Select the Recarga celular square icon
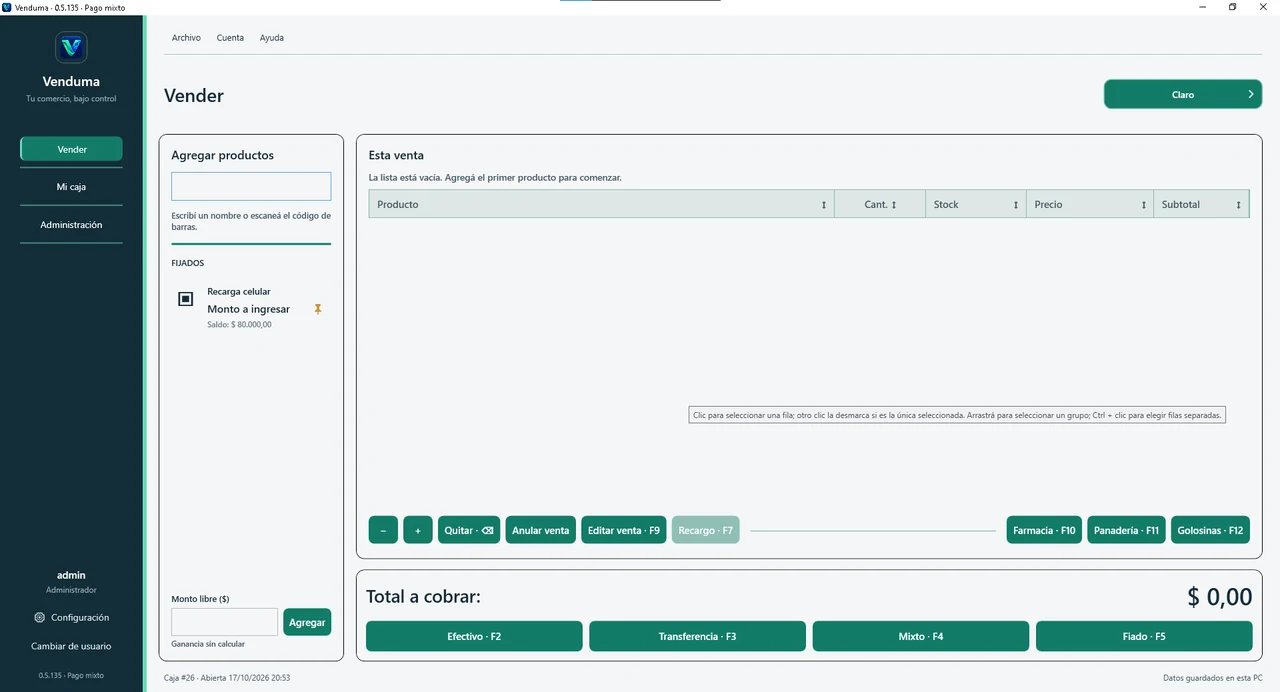Image resolution: width=1280 pixels, height=692 pixels. coord(185,299)
